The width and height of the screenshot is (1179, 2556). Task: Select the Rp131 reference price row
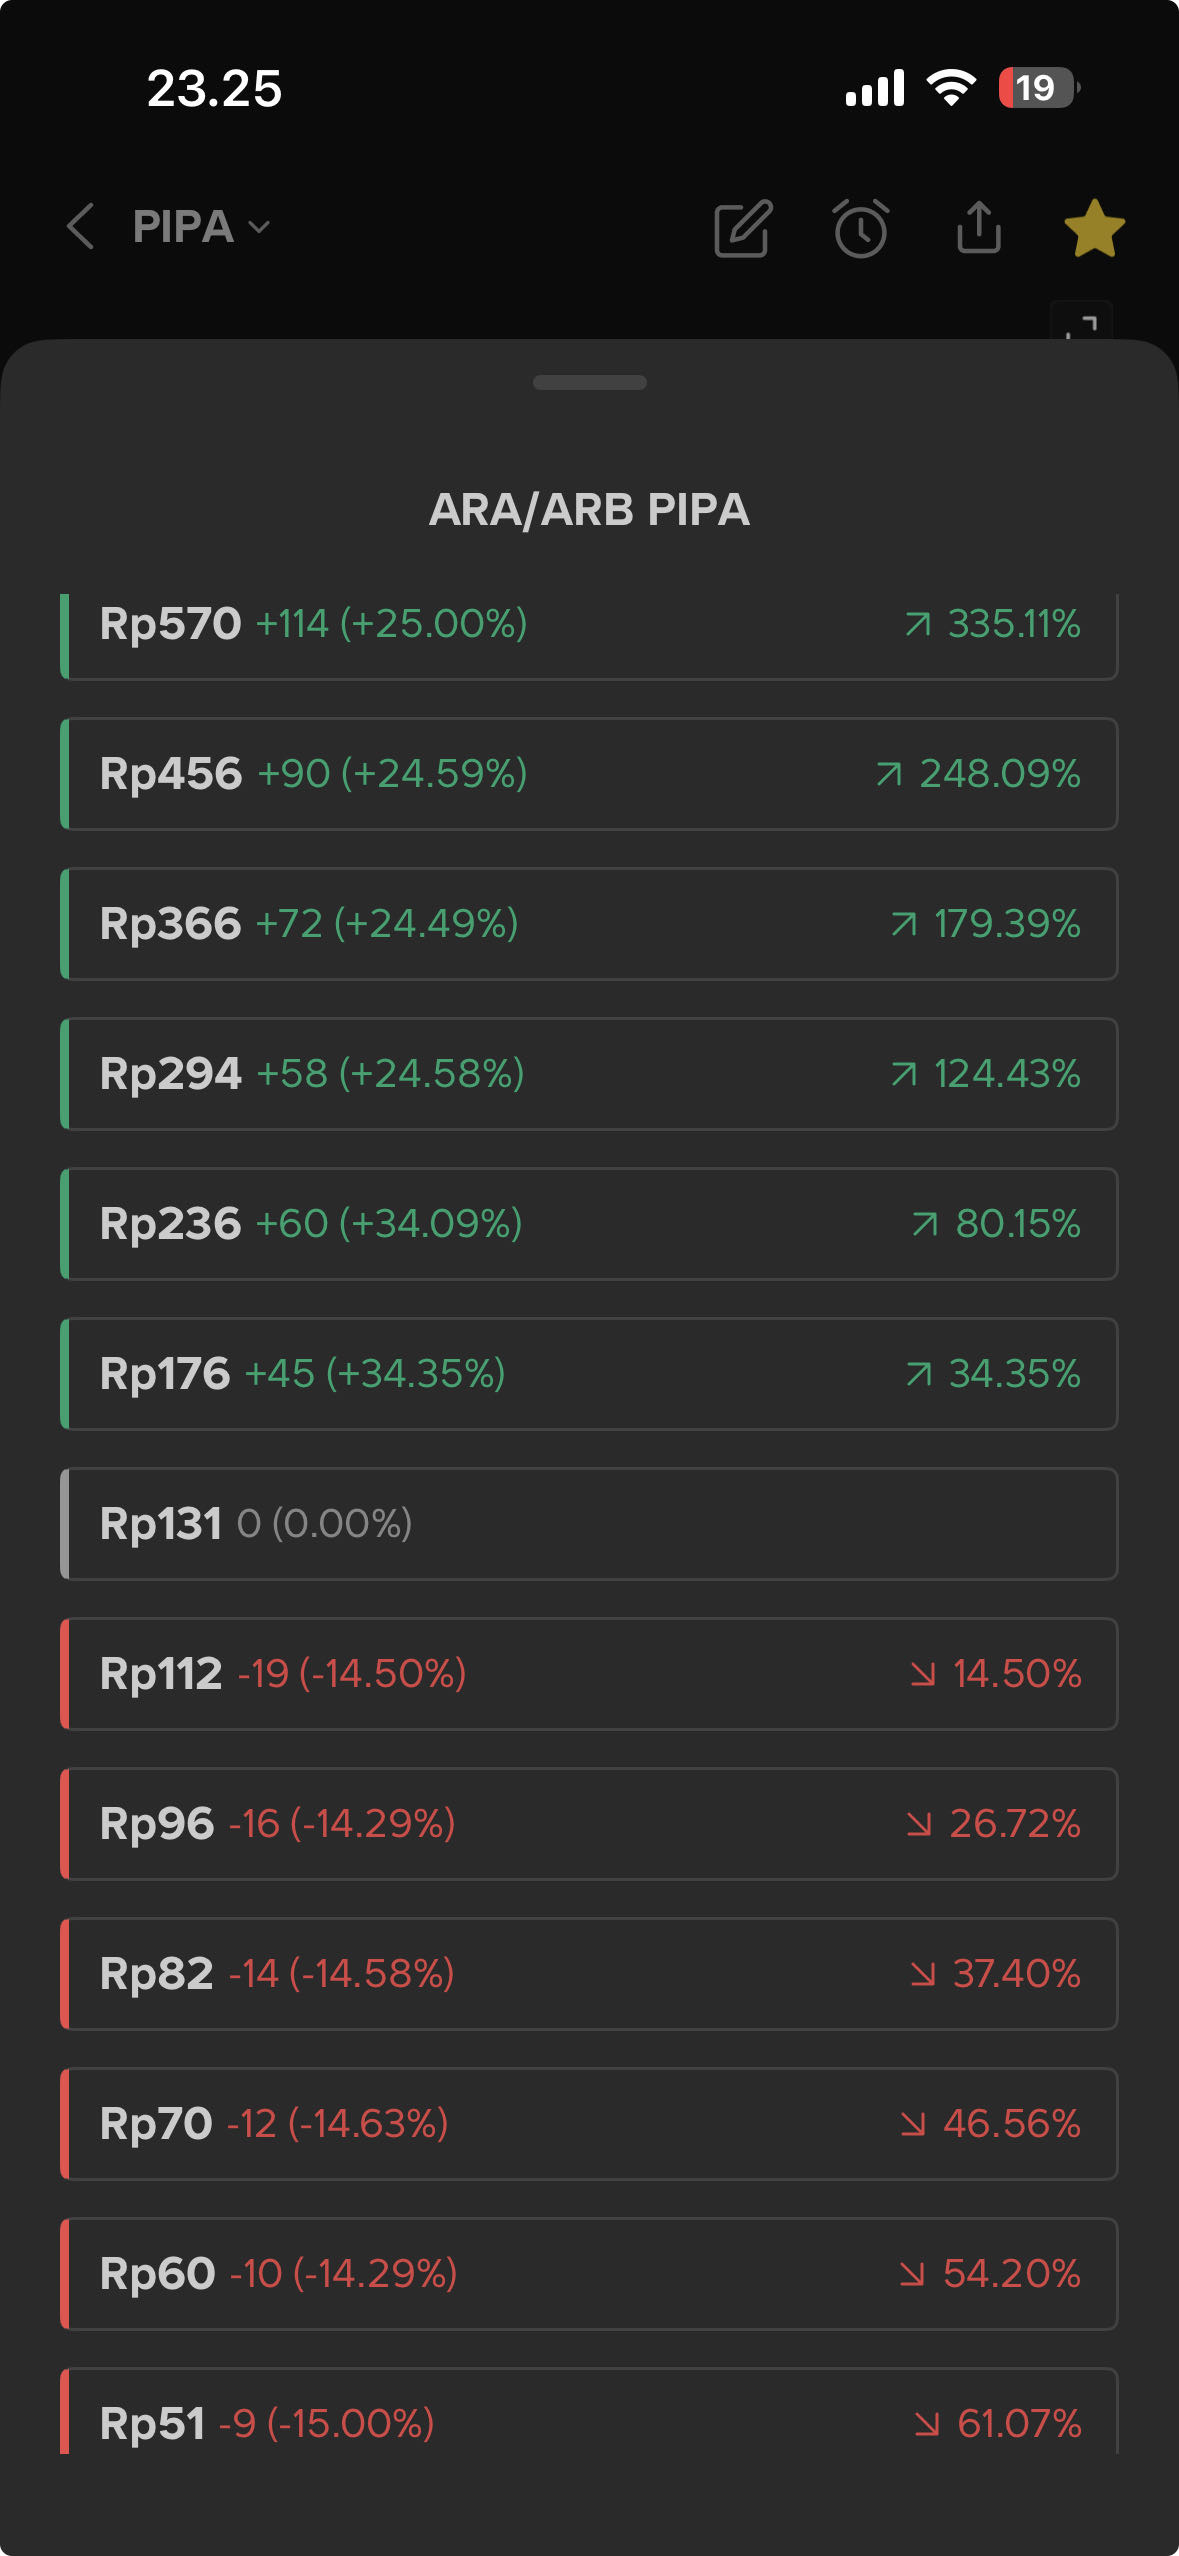point(589,1524)
